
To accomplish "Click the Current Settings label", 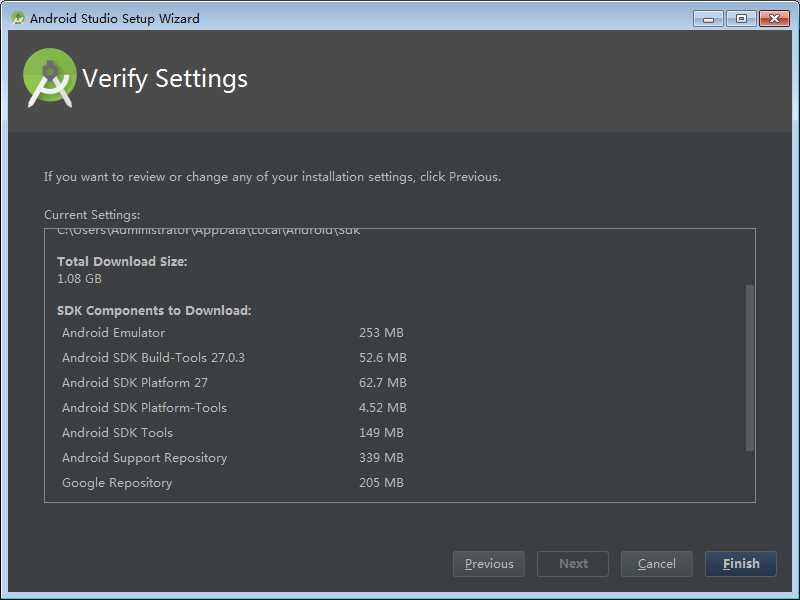I will (92, 215).
